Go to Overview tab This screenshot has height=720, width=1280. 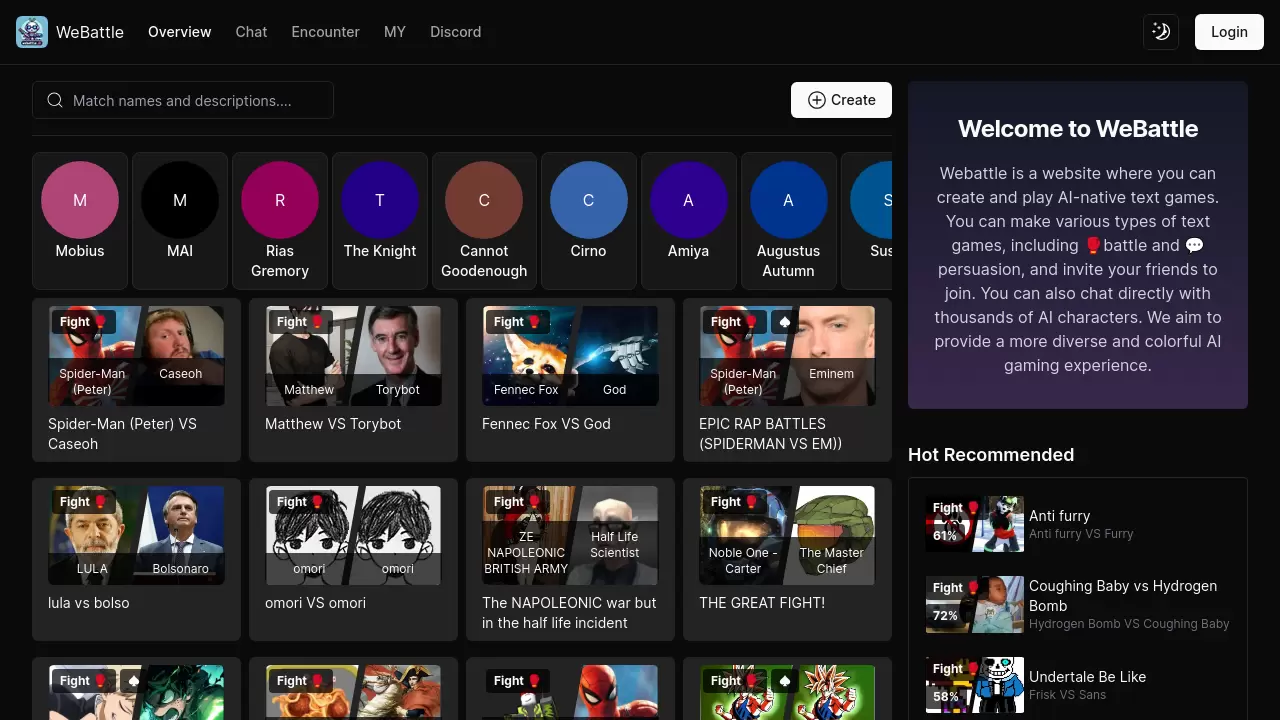click(x=180, y=32)
